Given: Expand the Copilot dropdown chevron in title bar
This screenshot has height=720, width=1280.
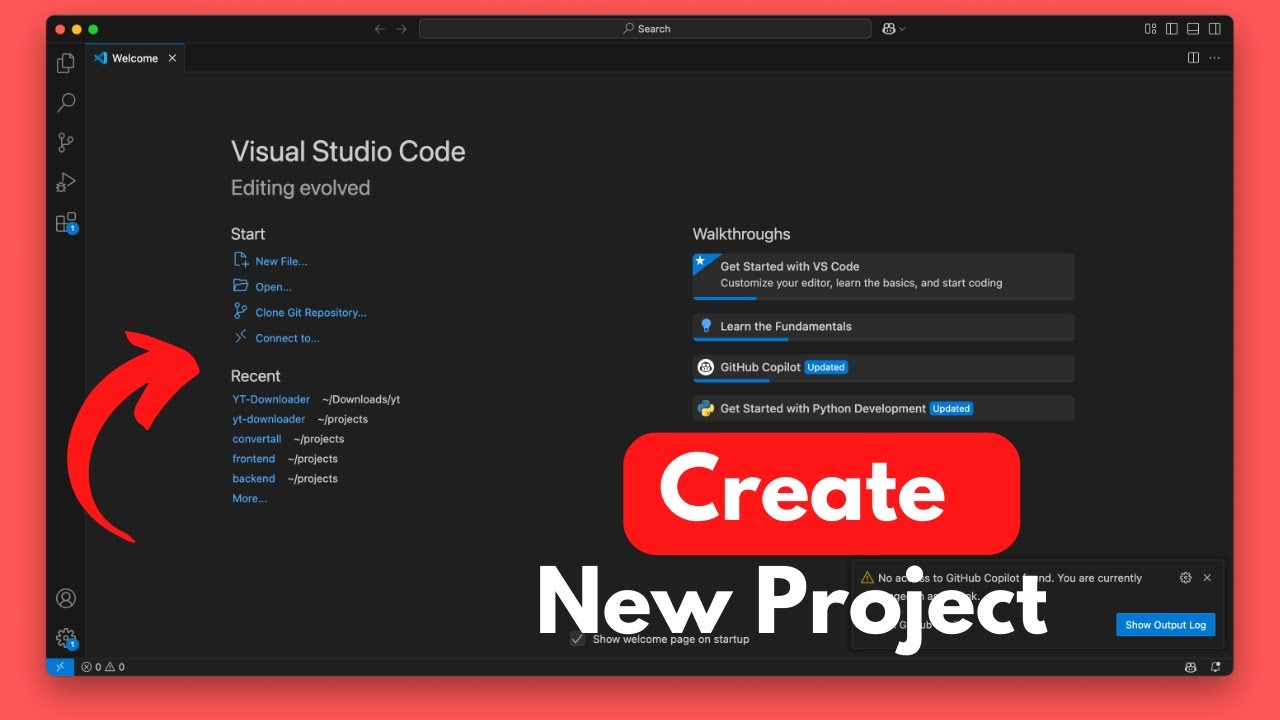Looking at the screenshot, I should pyautogui.click(x=902, y=29).
